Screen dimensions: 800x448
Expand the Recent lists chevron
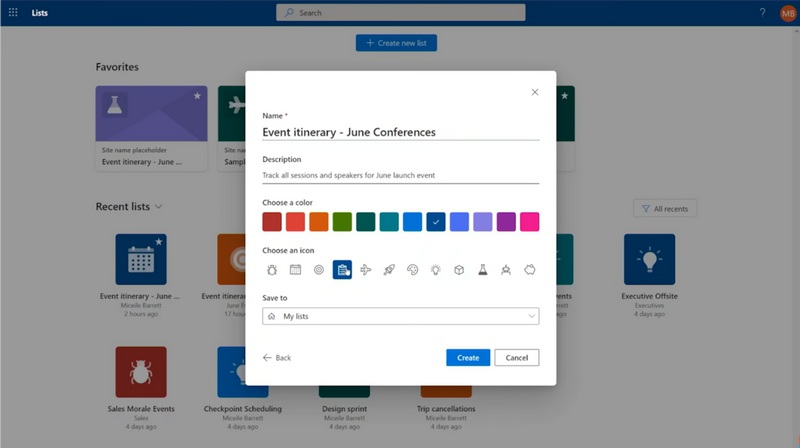coord(158,207)
